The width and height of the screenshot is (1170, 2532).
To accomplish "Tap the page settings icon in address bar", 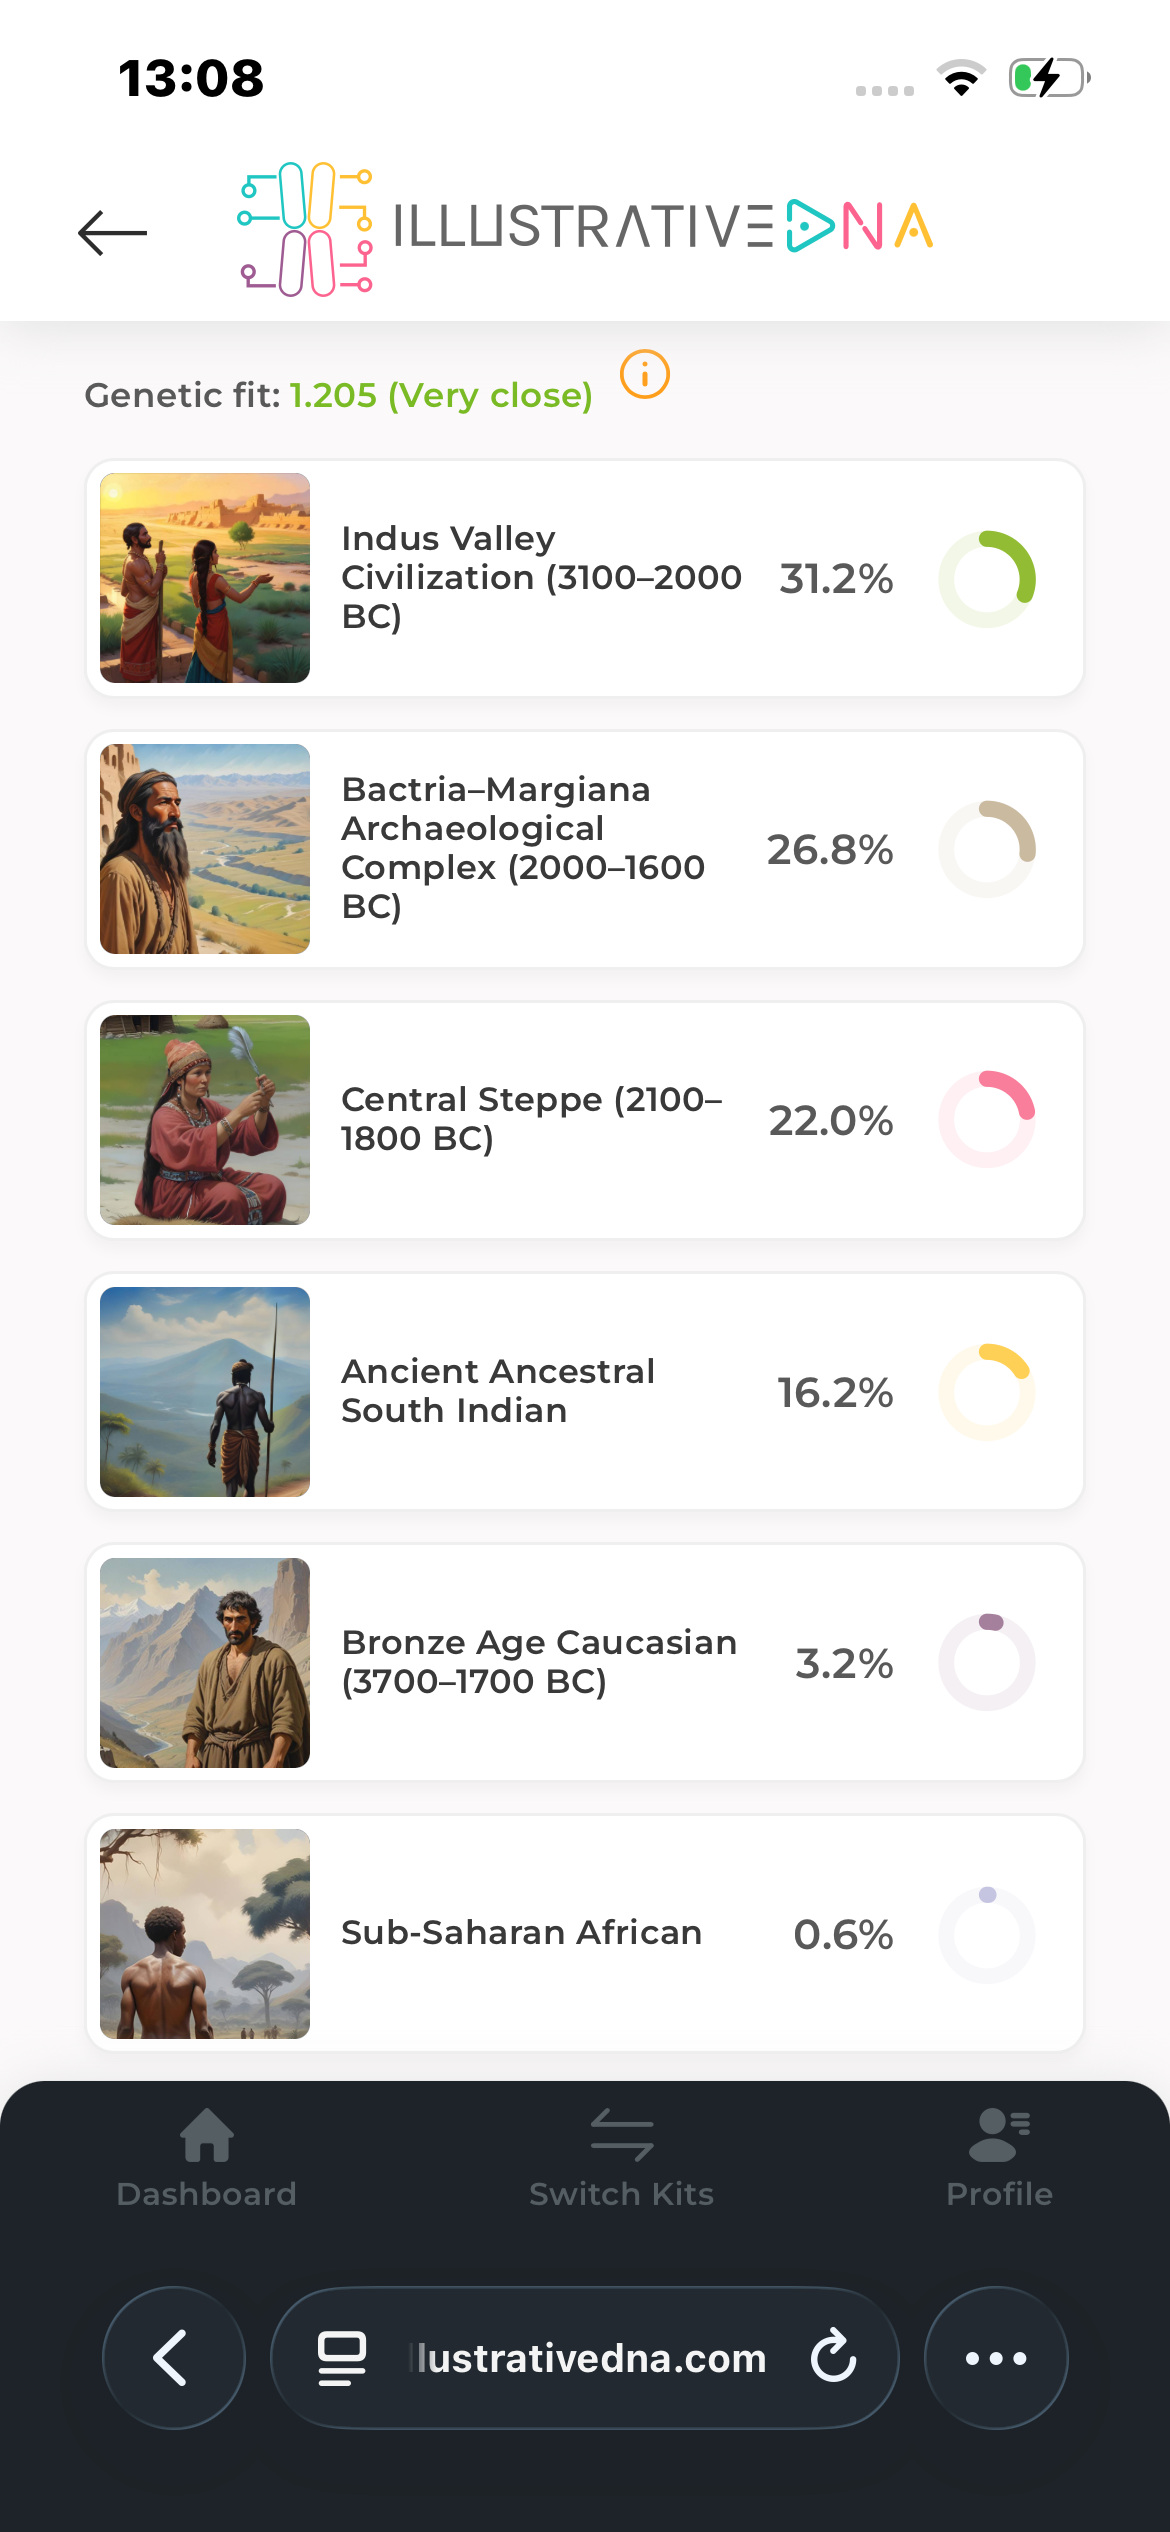I will coord(341,2357).
